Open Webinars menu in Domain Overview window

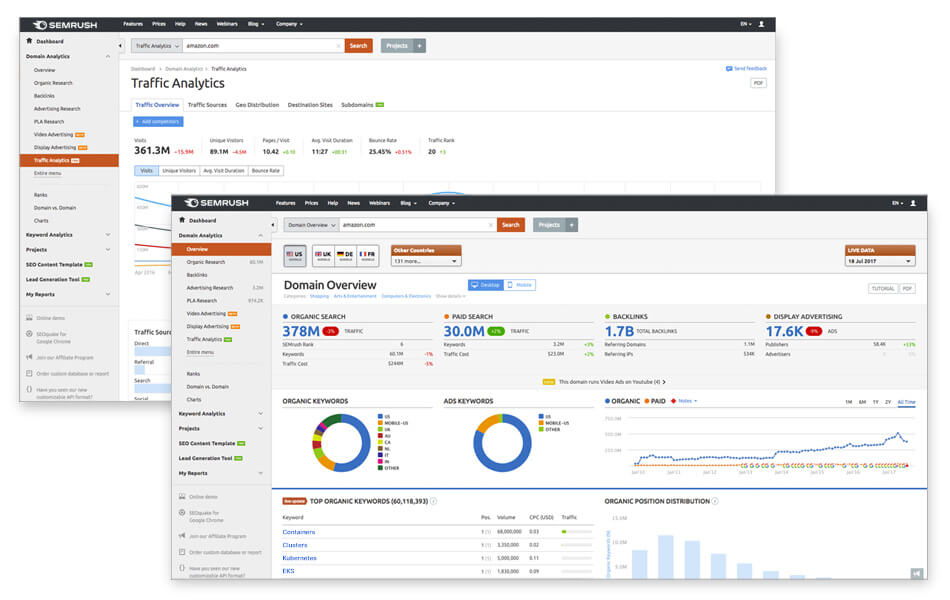click(x=379, y=203)
